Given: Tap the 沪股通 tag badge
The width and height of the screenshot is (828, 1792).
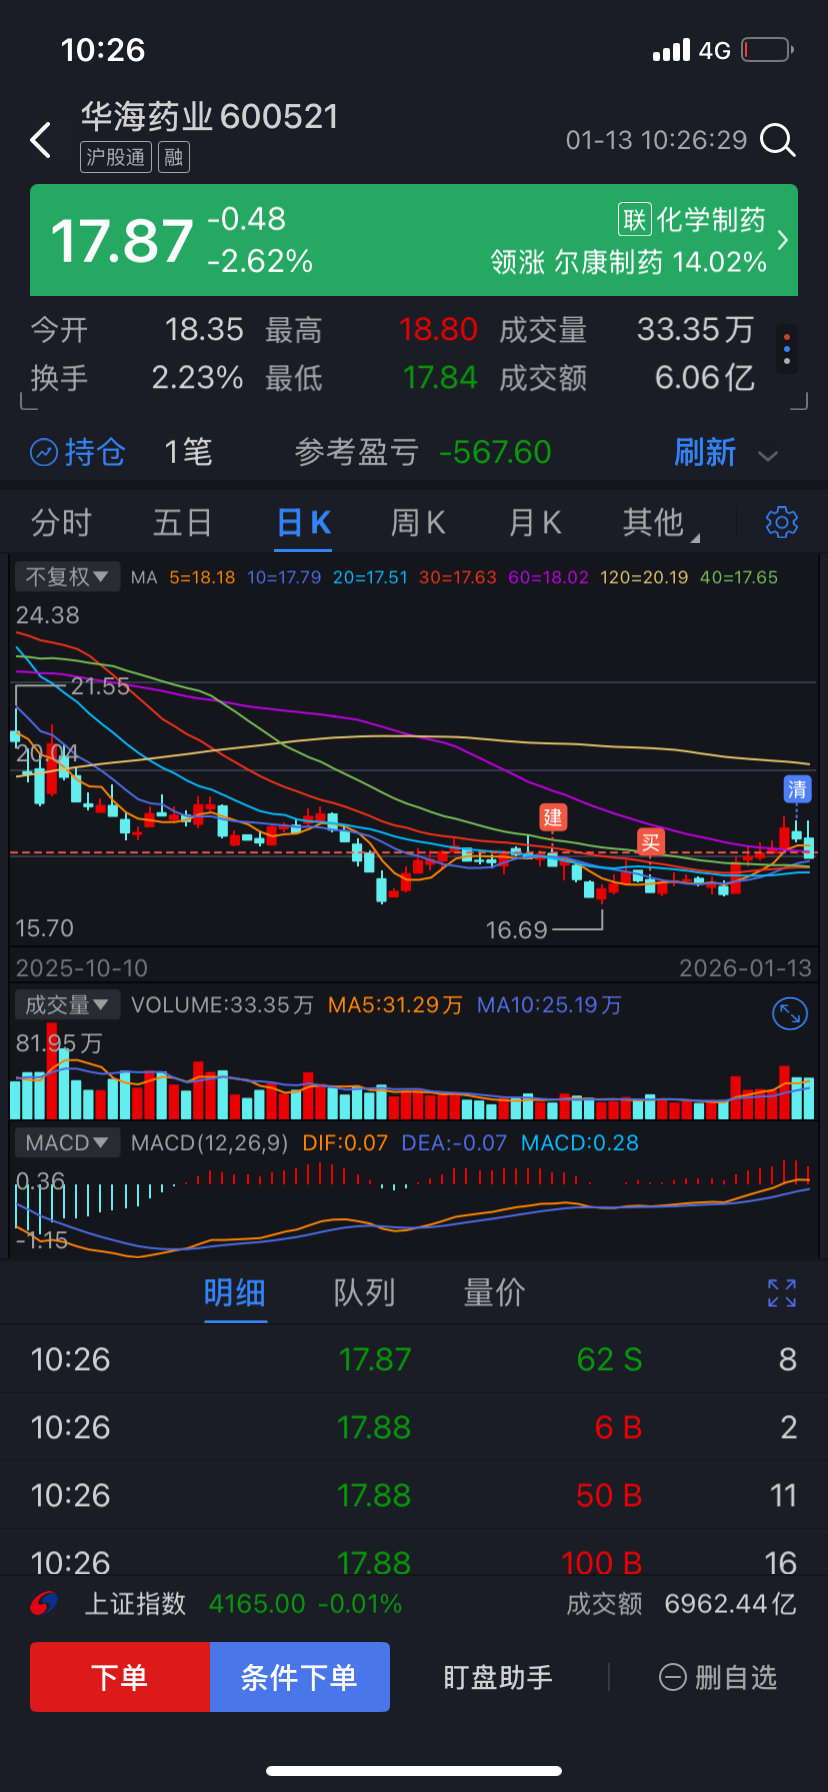Looking at the screenshot, I should click(x=116, y=157).
